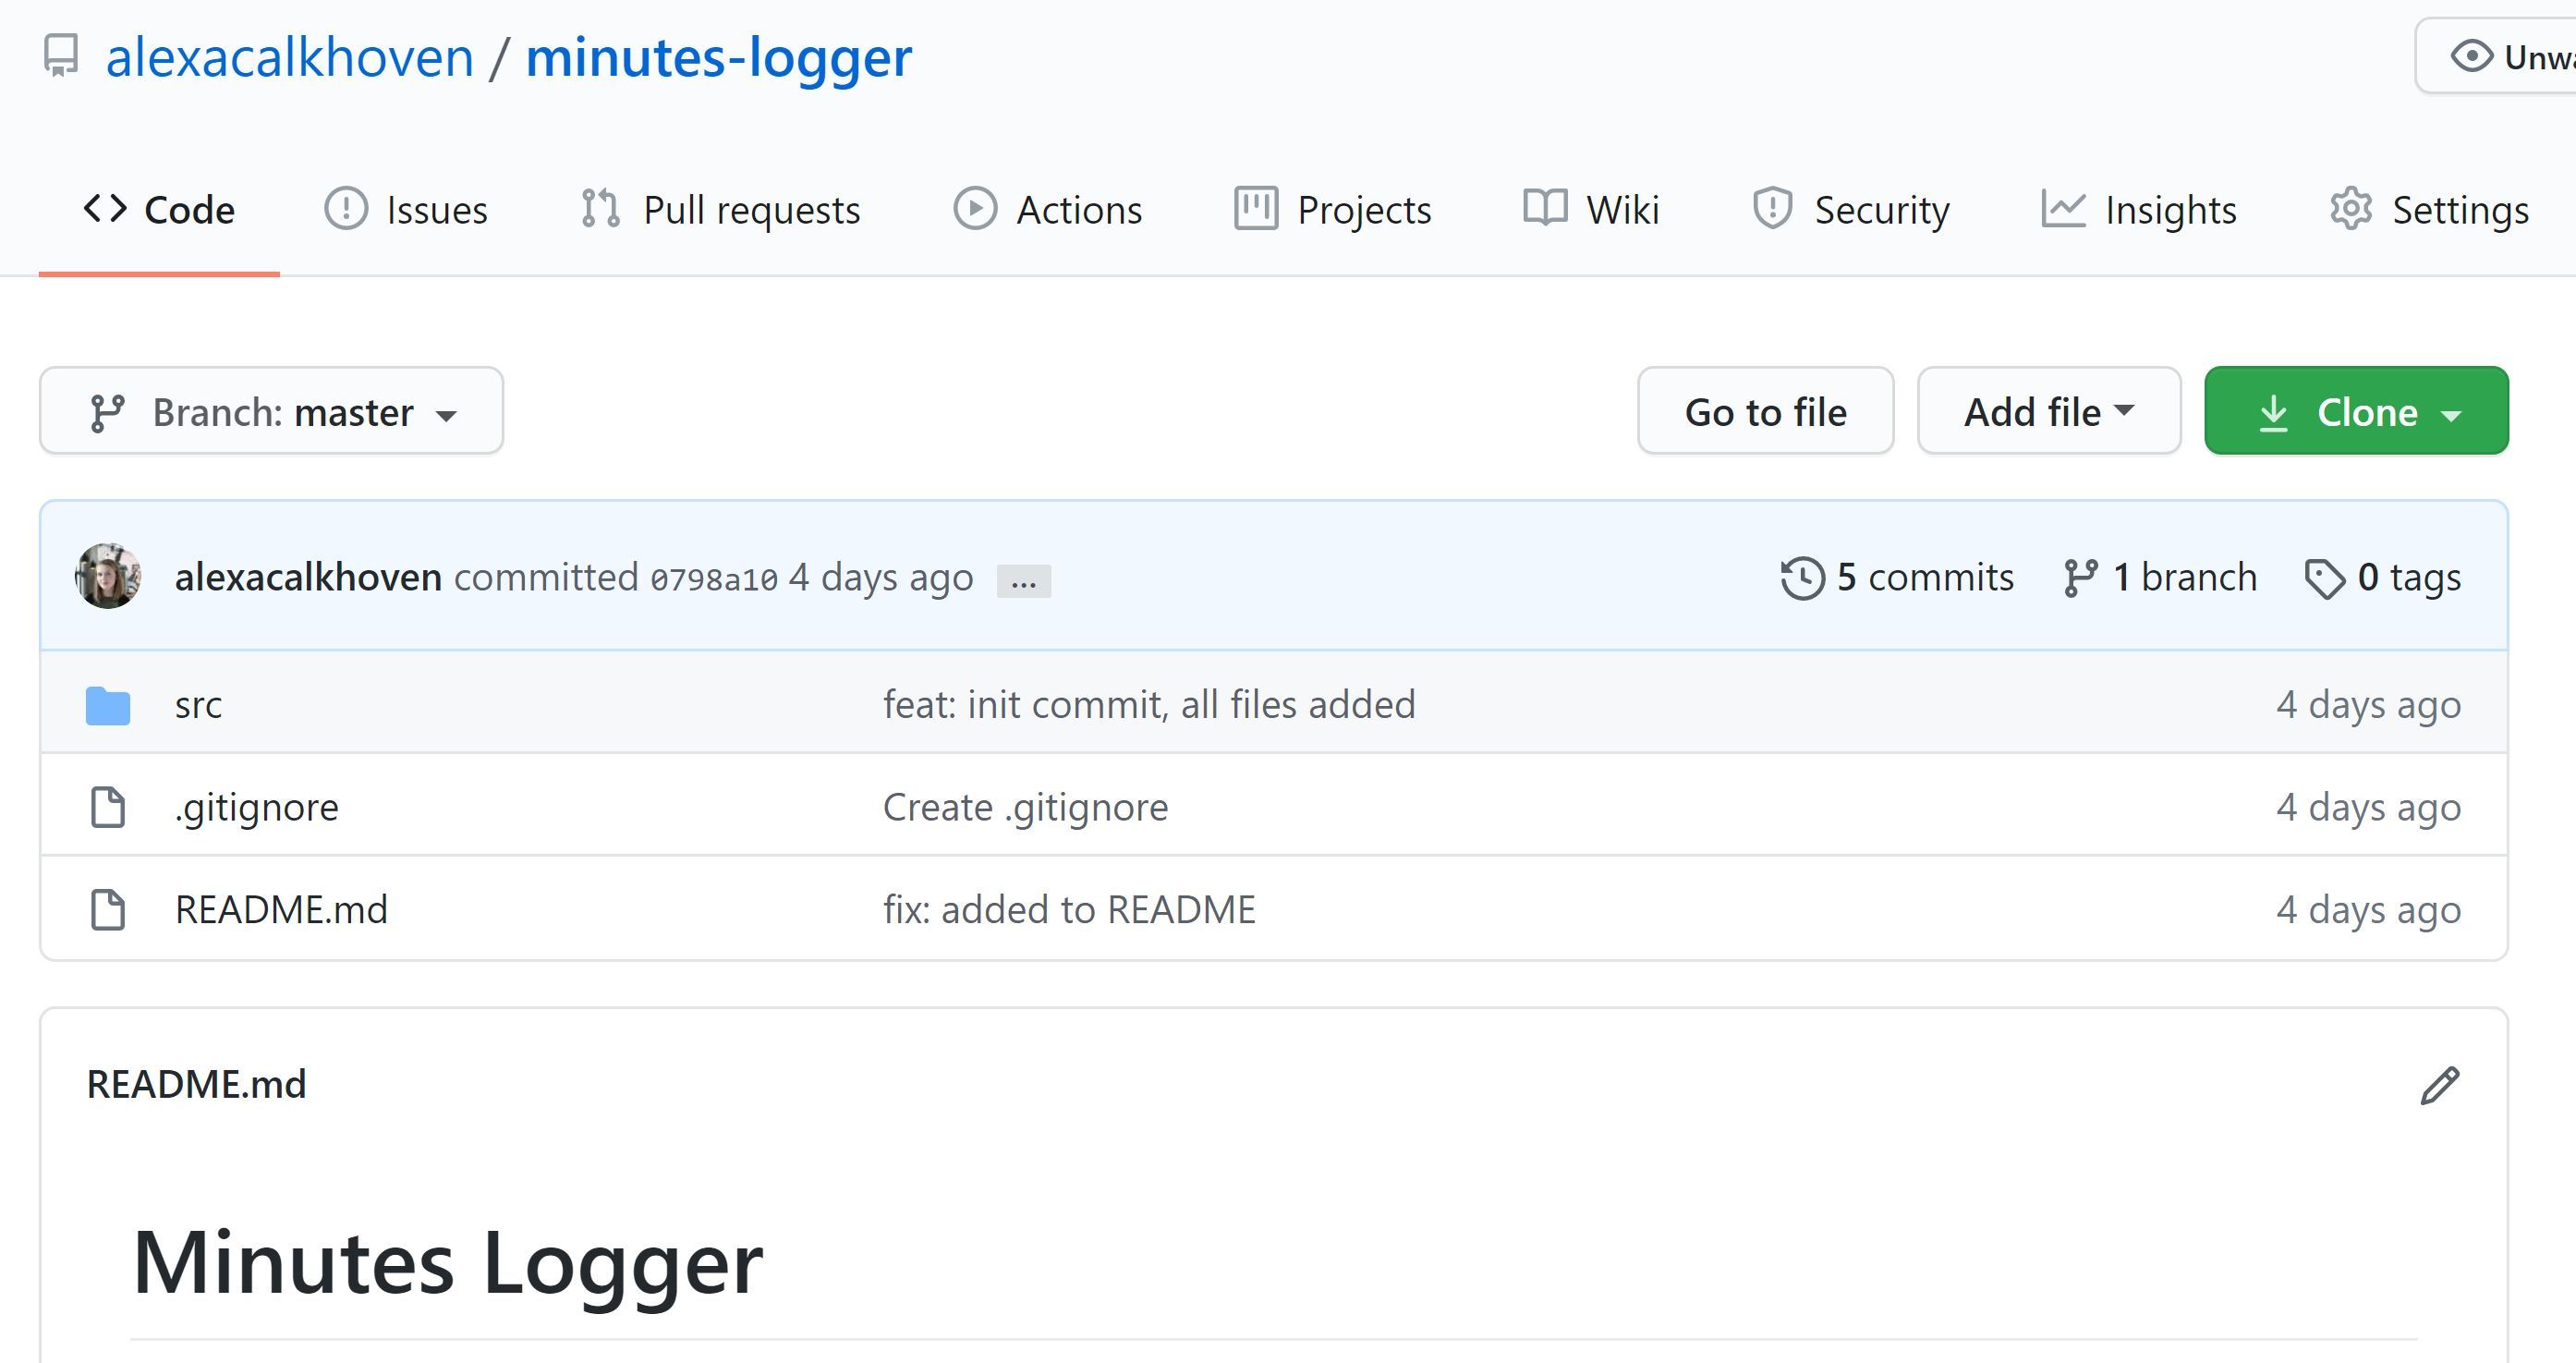The image size is (2576, 1363).
Task: Expand the Add file dropdown menu
Action: point(2047,410)
